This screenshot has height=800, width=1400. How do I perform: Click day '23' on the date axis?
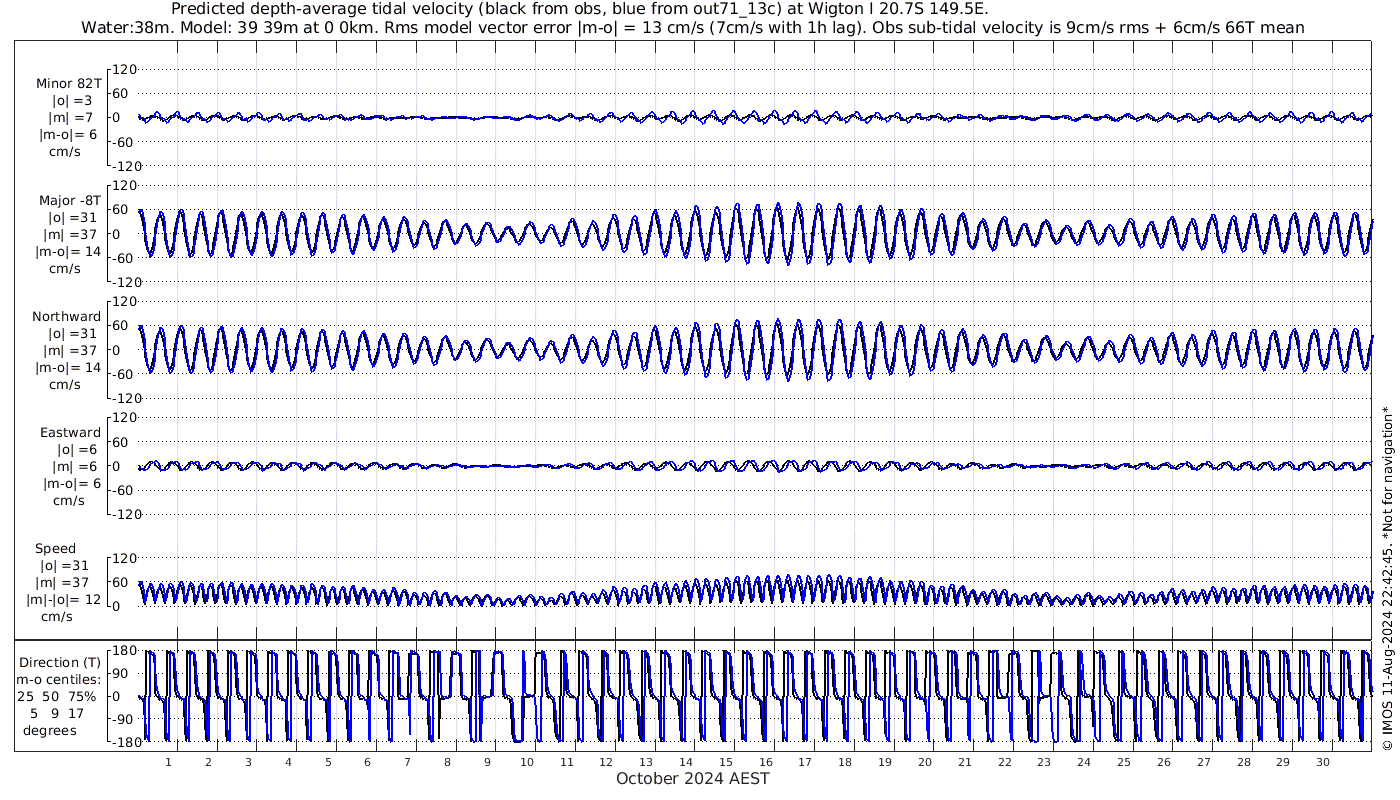[x=1044, y=762]
